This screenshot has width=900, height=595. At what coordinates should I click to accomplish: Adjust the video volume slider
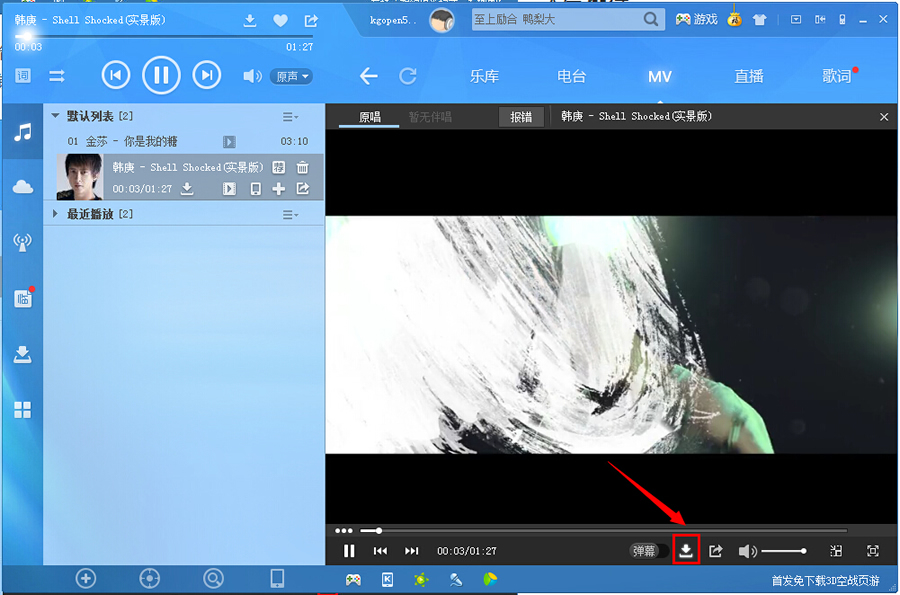(x=783, y=551)
